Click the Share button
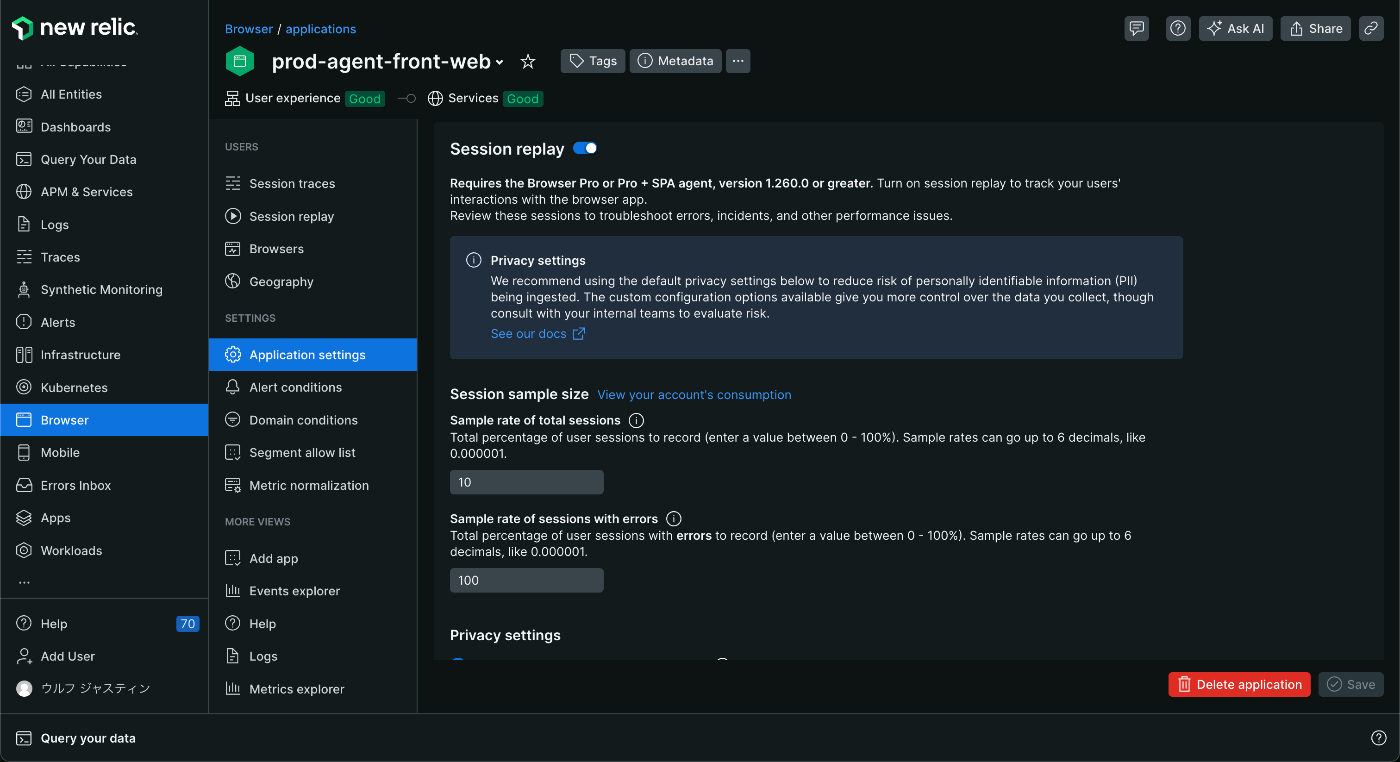 1316,28
